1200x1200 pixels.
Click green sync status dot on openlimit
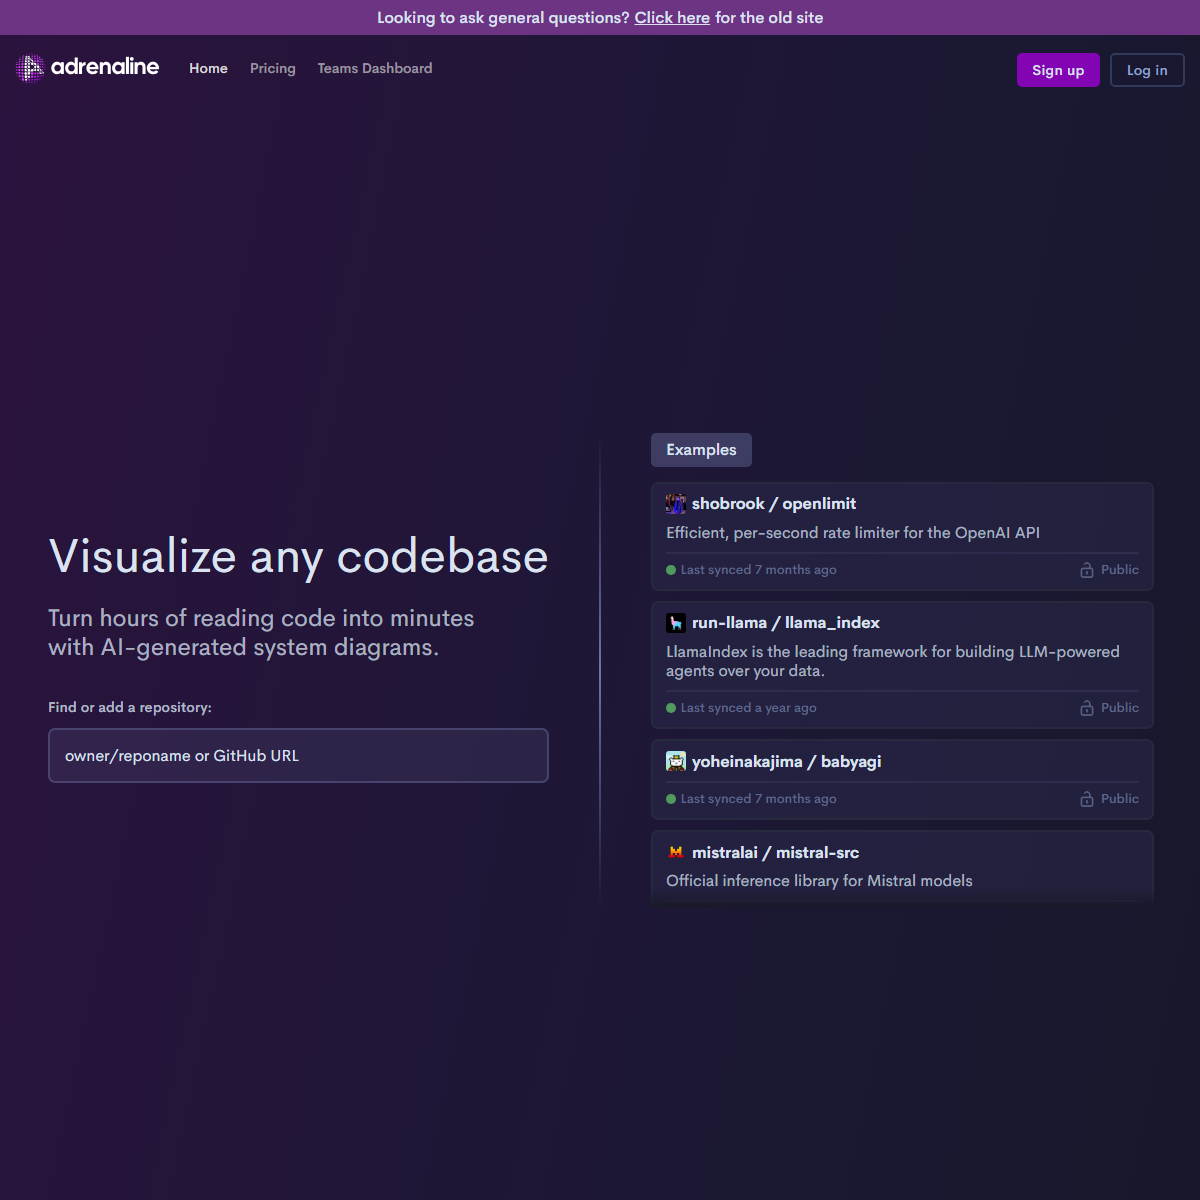[671, 570]
